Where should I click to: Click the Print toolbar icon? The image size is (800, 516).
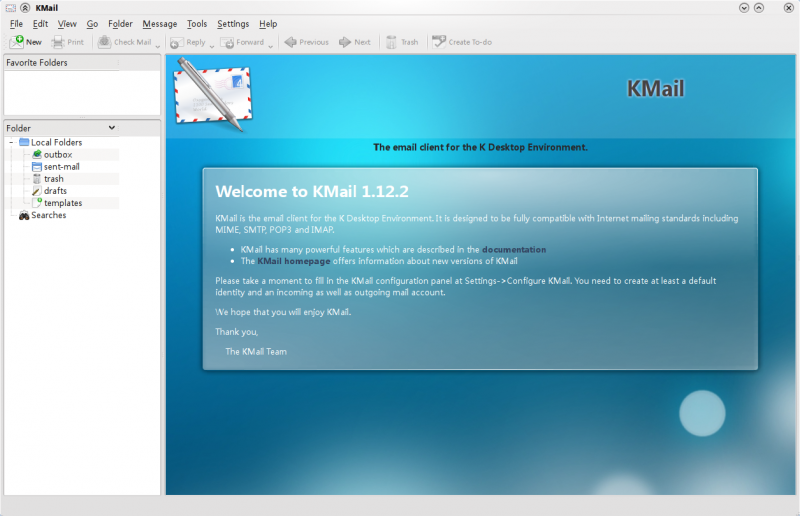point(58,42)
